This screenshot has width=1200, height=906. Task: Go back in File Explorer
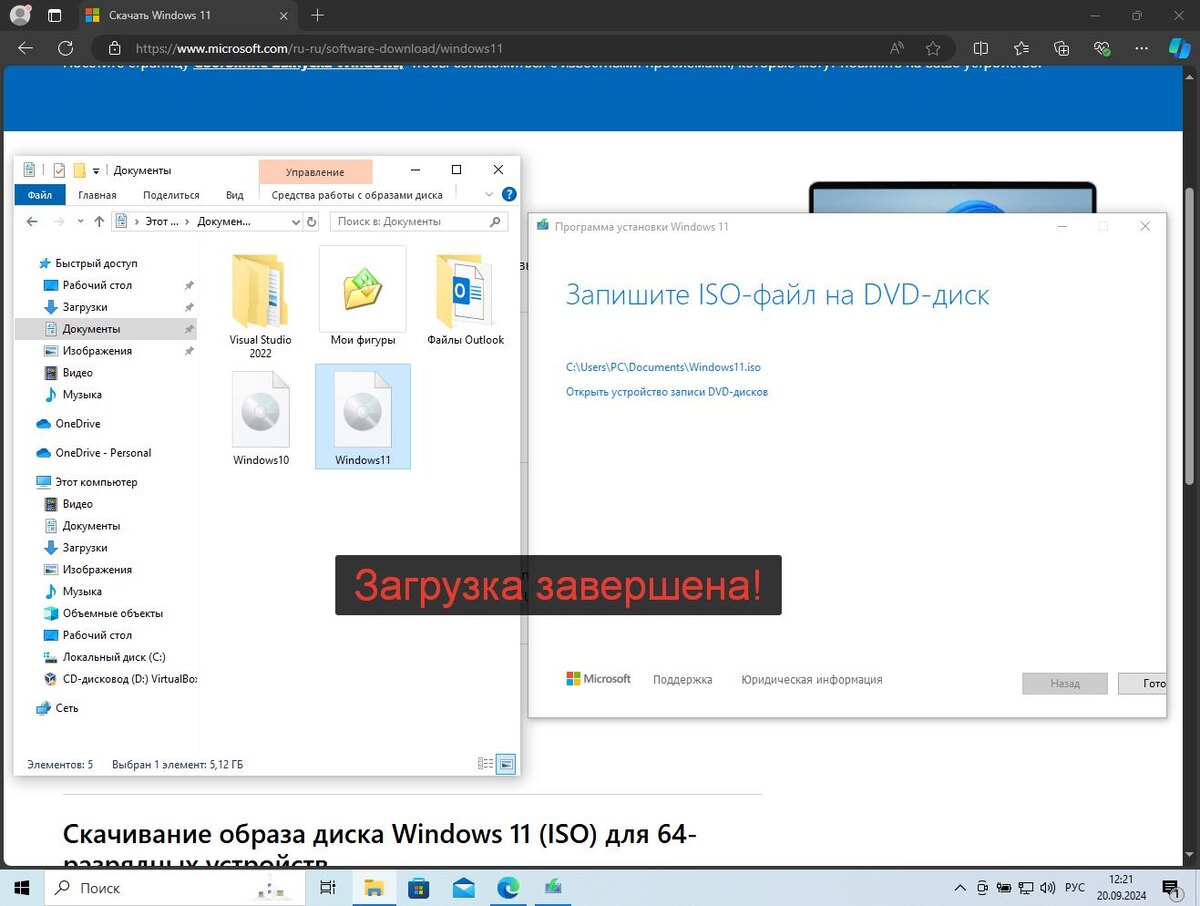(x=32, y=221)
